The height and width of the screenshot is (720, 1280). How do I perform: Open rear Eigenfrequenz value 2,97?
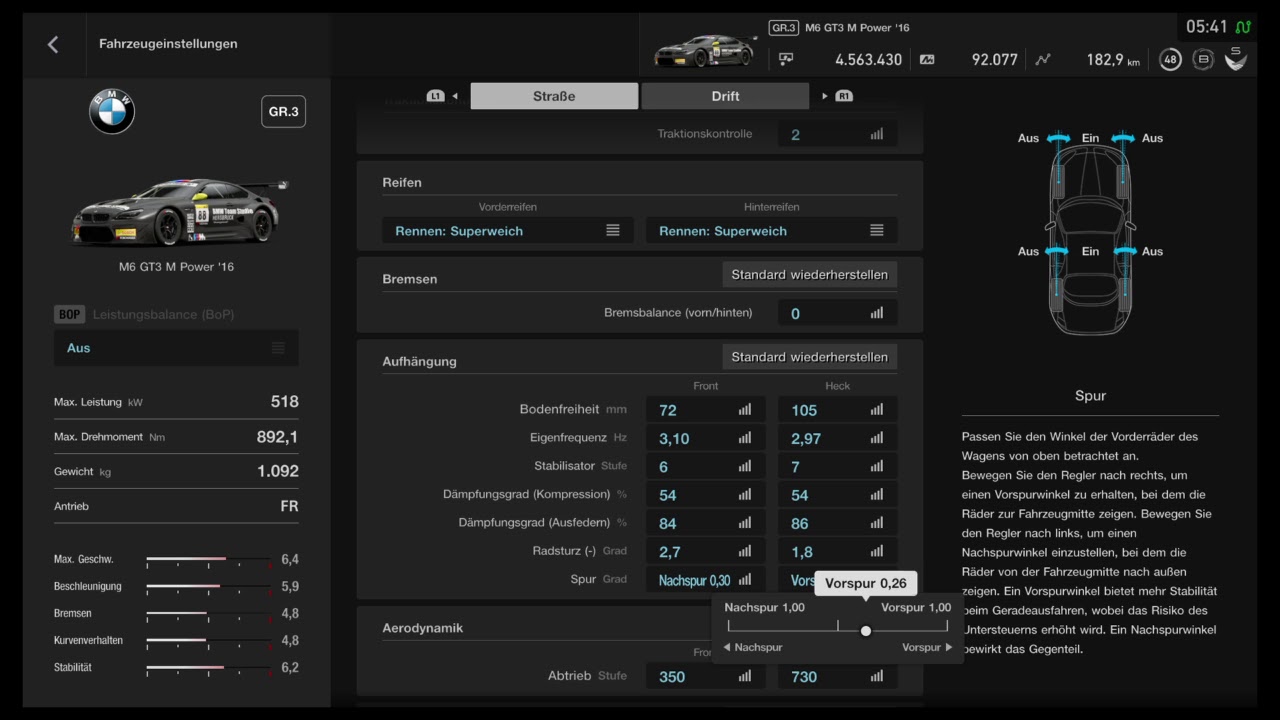pyautogui.click(x=837, y=438)
